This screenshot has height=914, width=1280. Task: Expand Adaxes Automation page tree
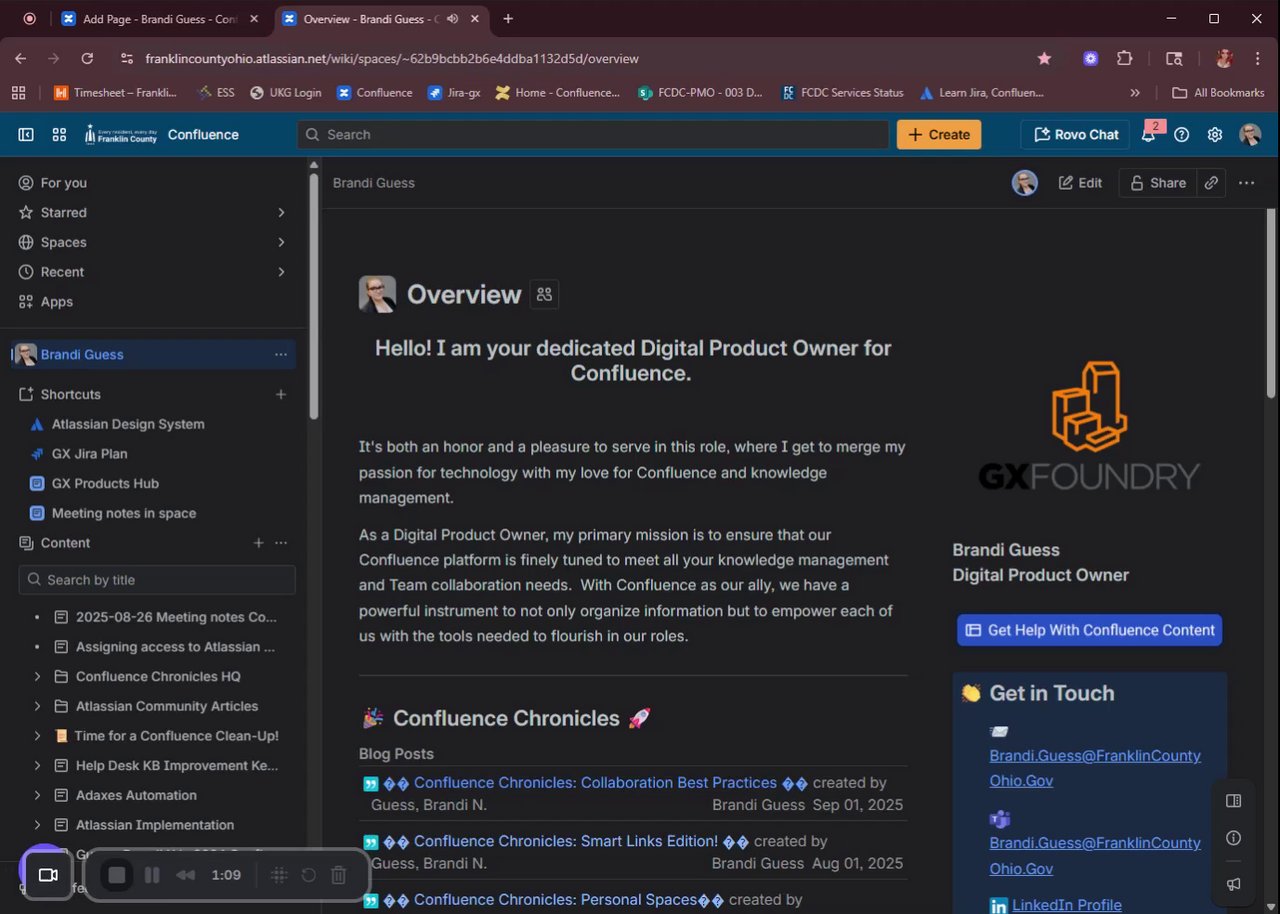pyautogui.click(x=37, y=795)
